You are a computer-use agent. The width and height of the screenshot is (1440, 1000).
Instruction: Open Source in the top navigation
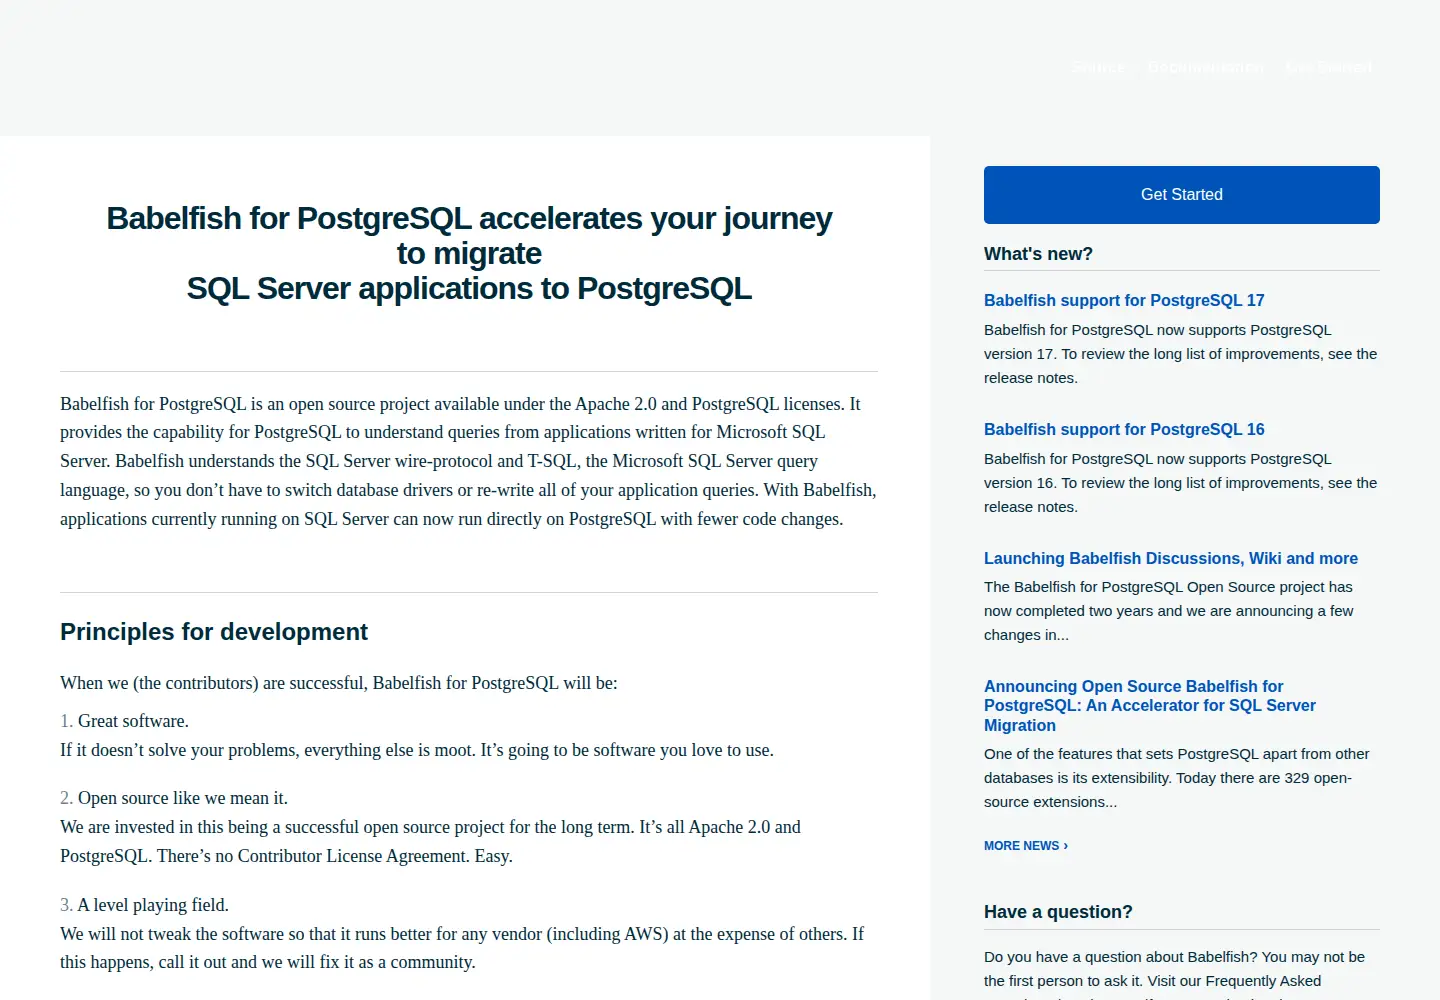point(1098,67)
